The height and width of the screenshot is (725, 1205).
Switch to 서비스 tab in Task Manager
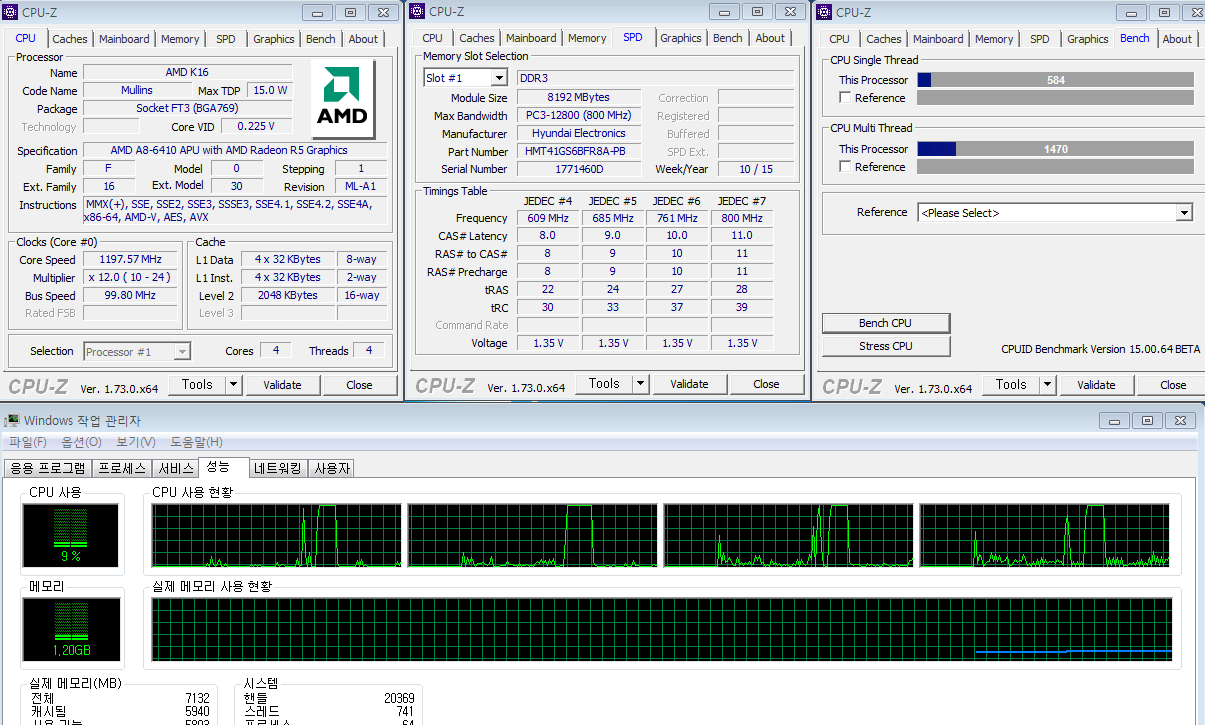coord(176,468)
